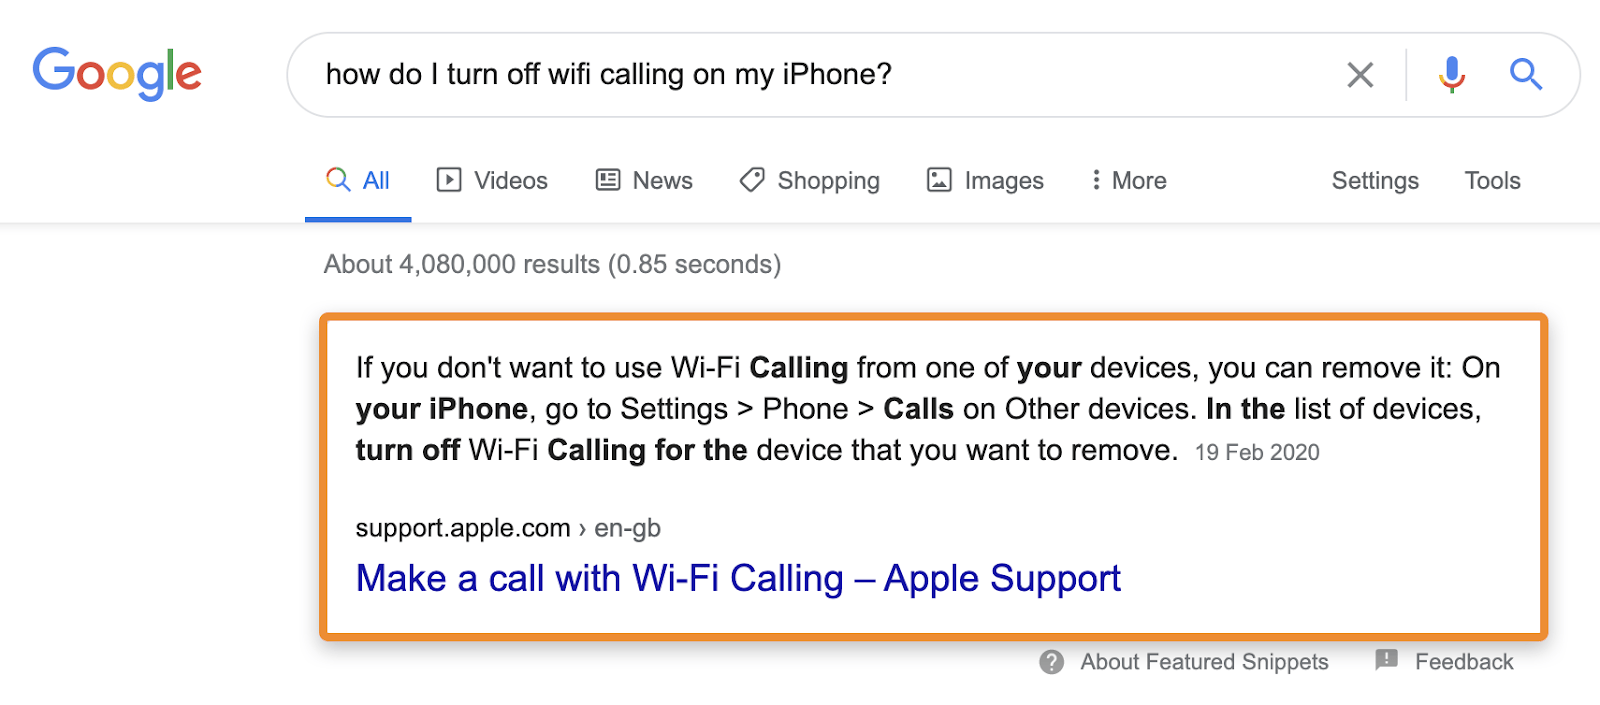Open the Apple Support result link
This screenshot has height=705, width=1600.
click(737, 578)
